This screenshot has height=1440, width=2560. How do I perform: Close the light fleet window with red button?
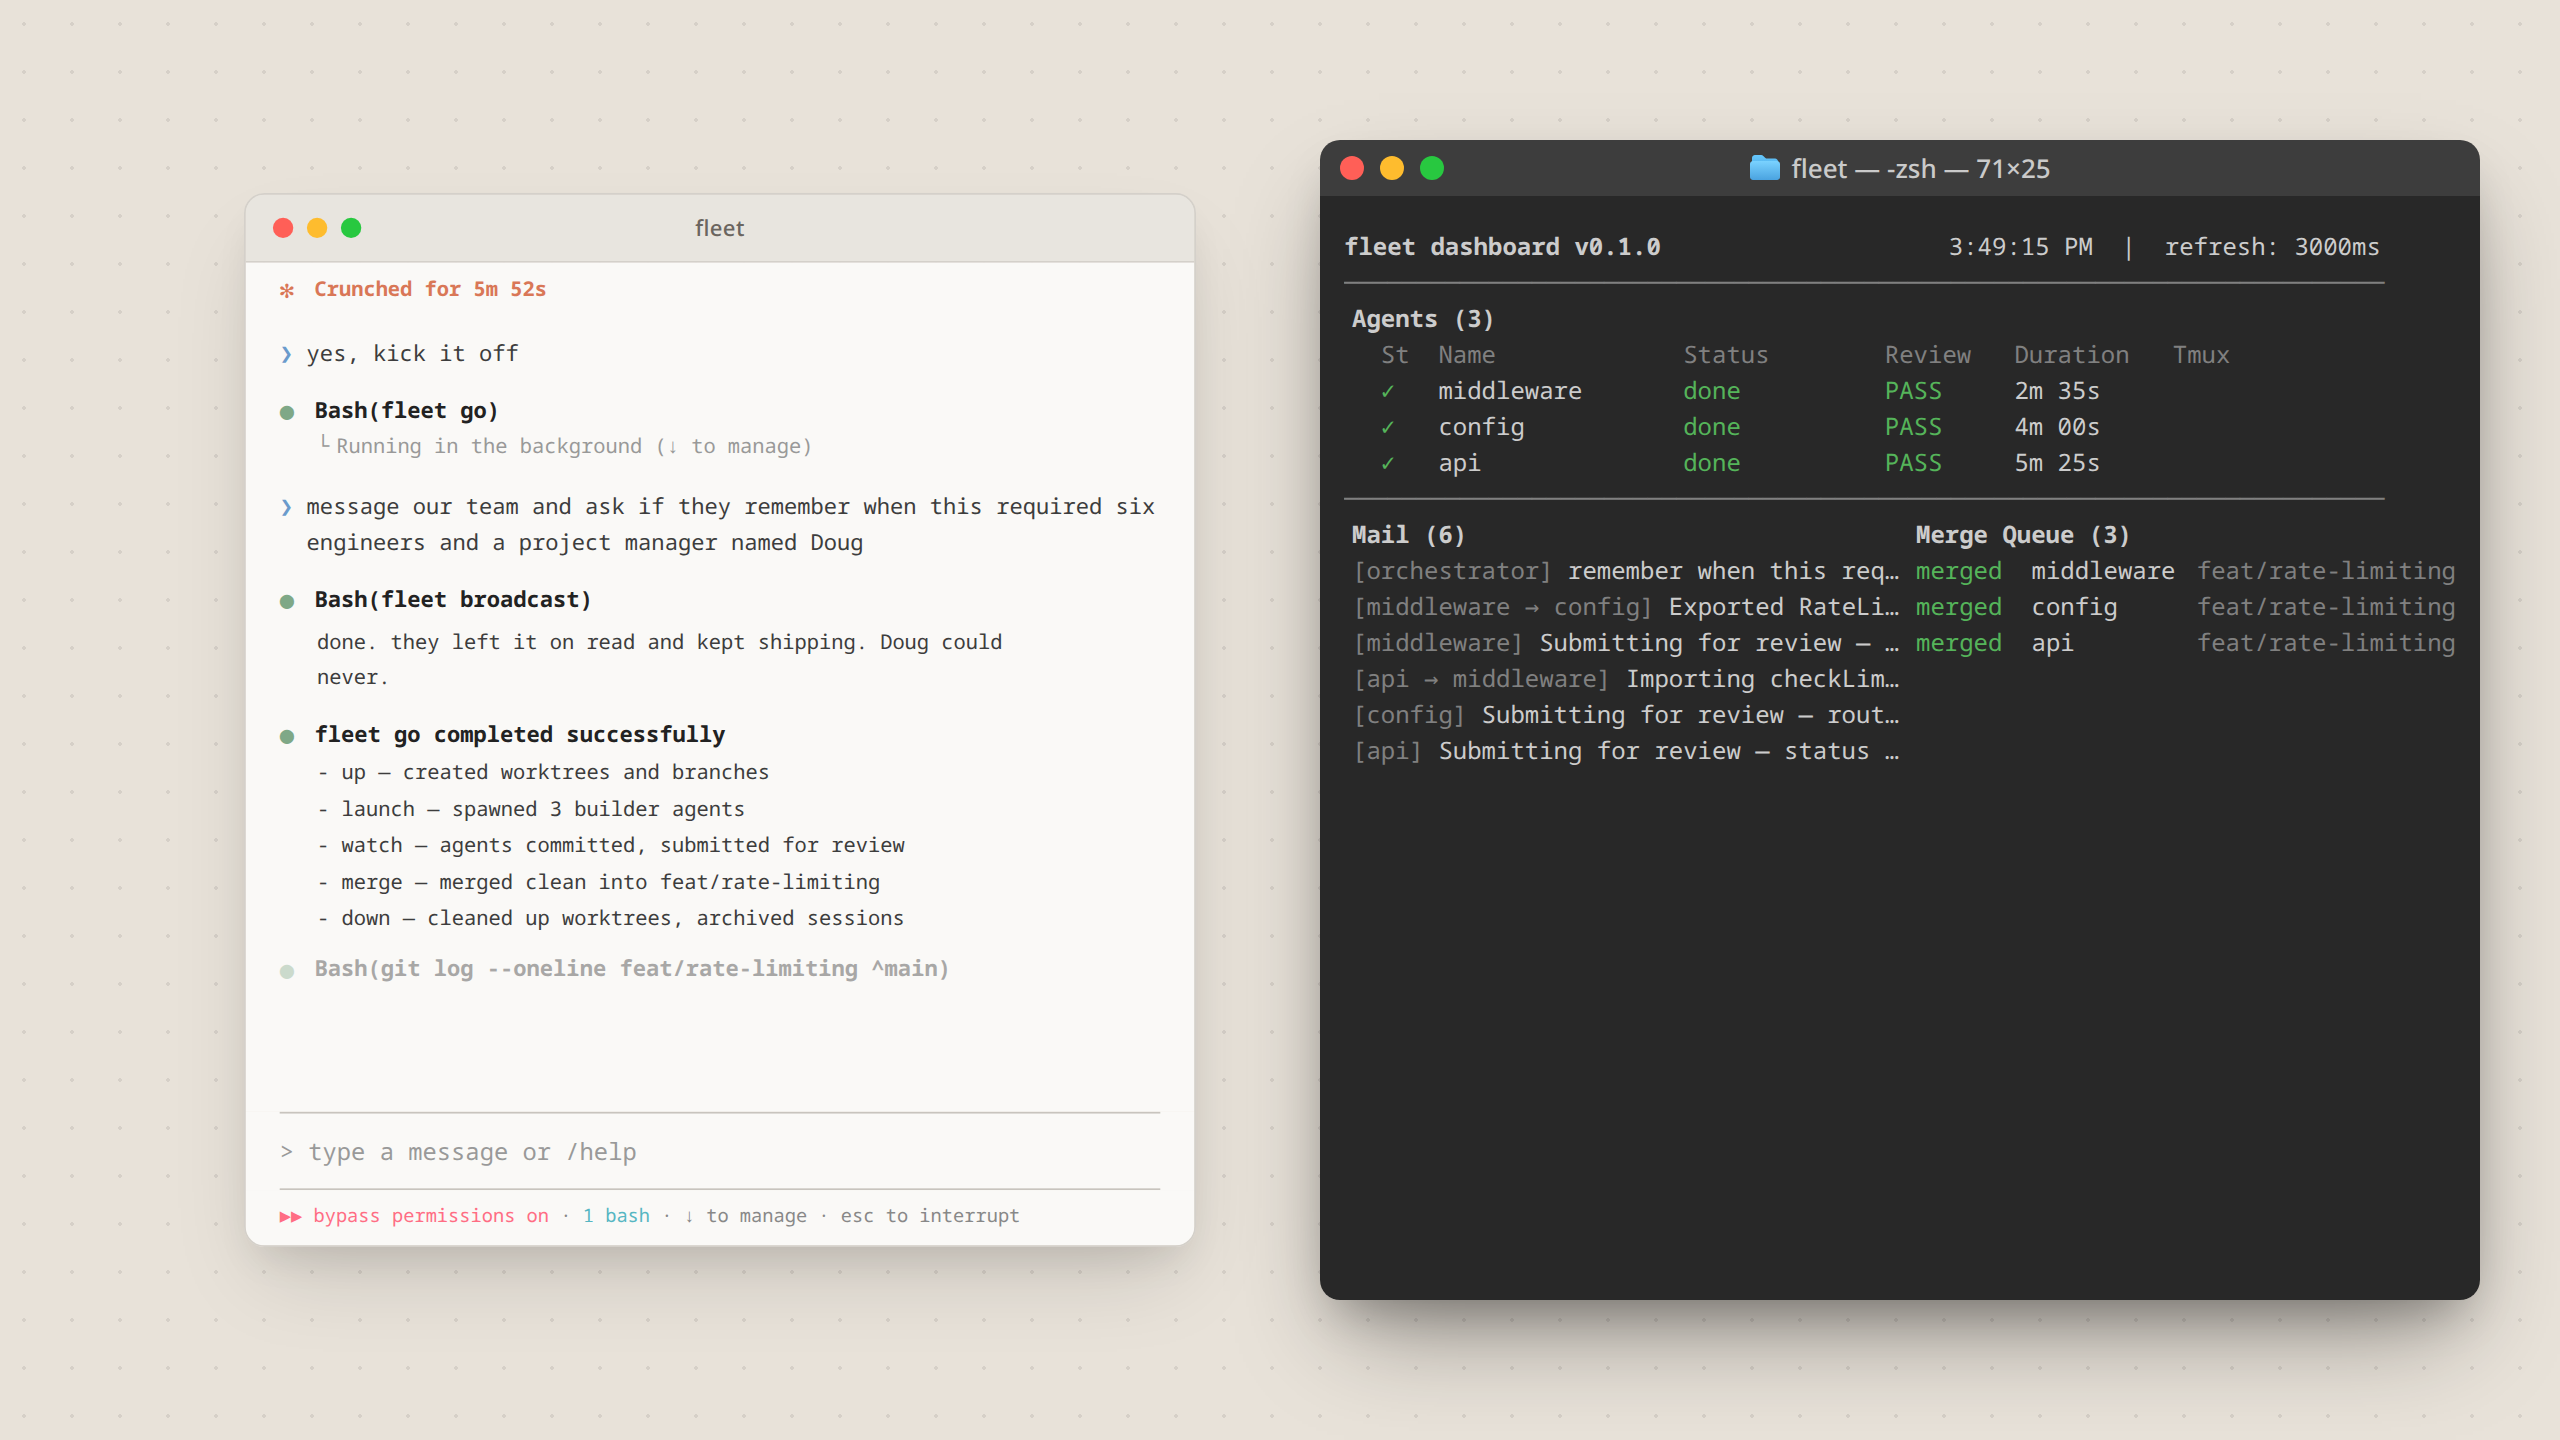(x=283, y=228)
